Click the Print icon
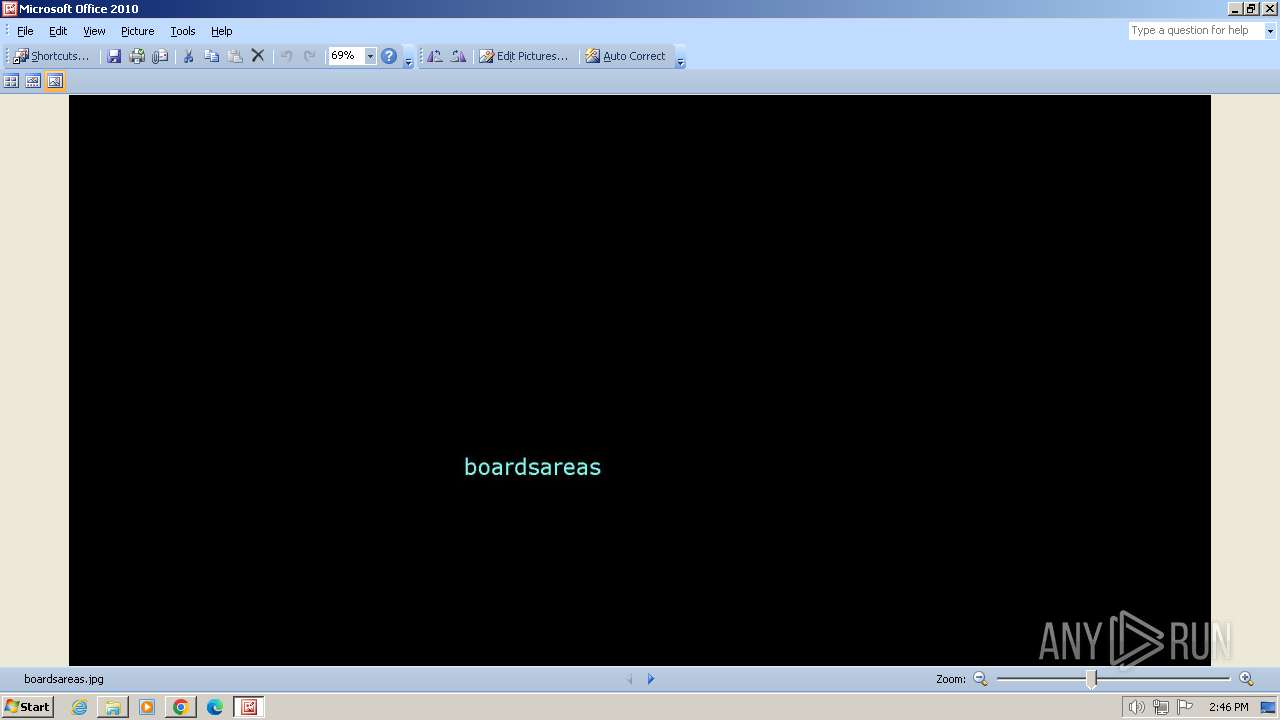Screen dimensions: 1280x720 point(137,56)
